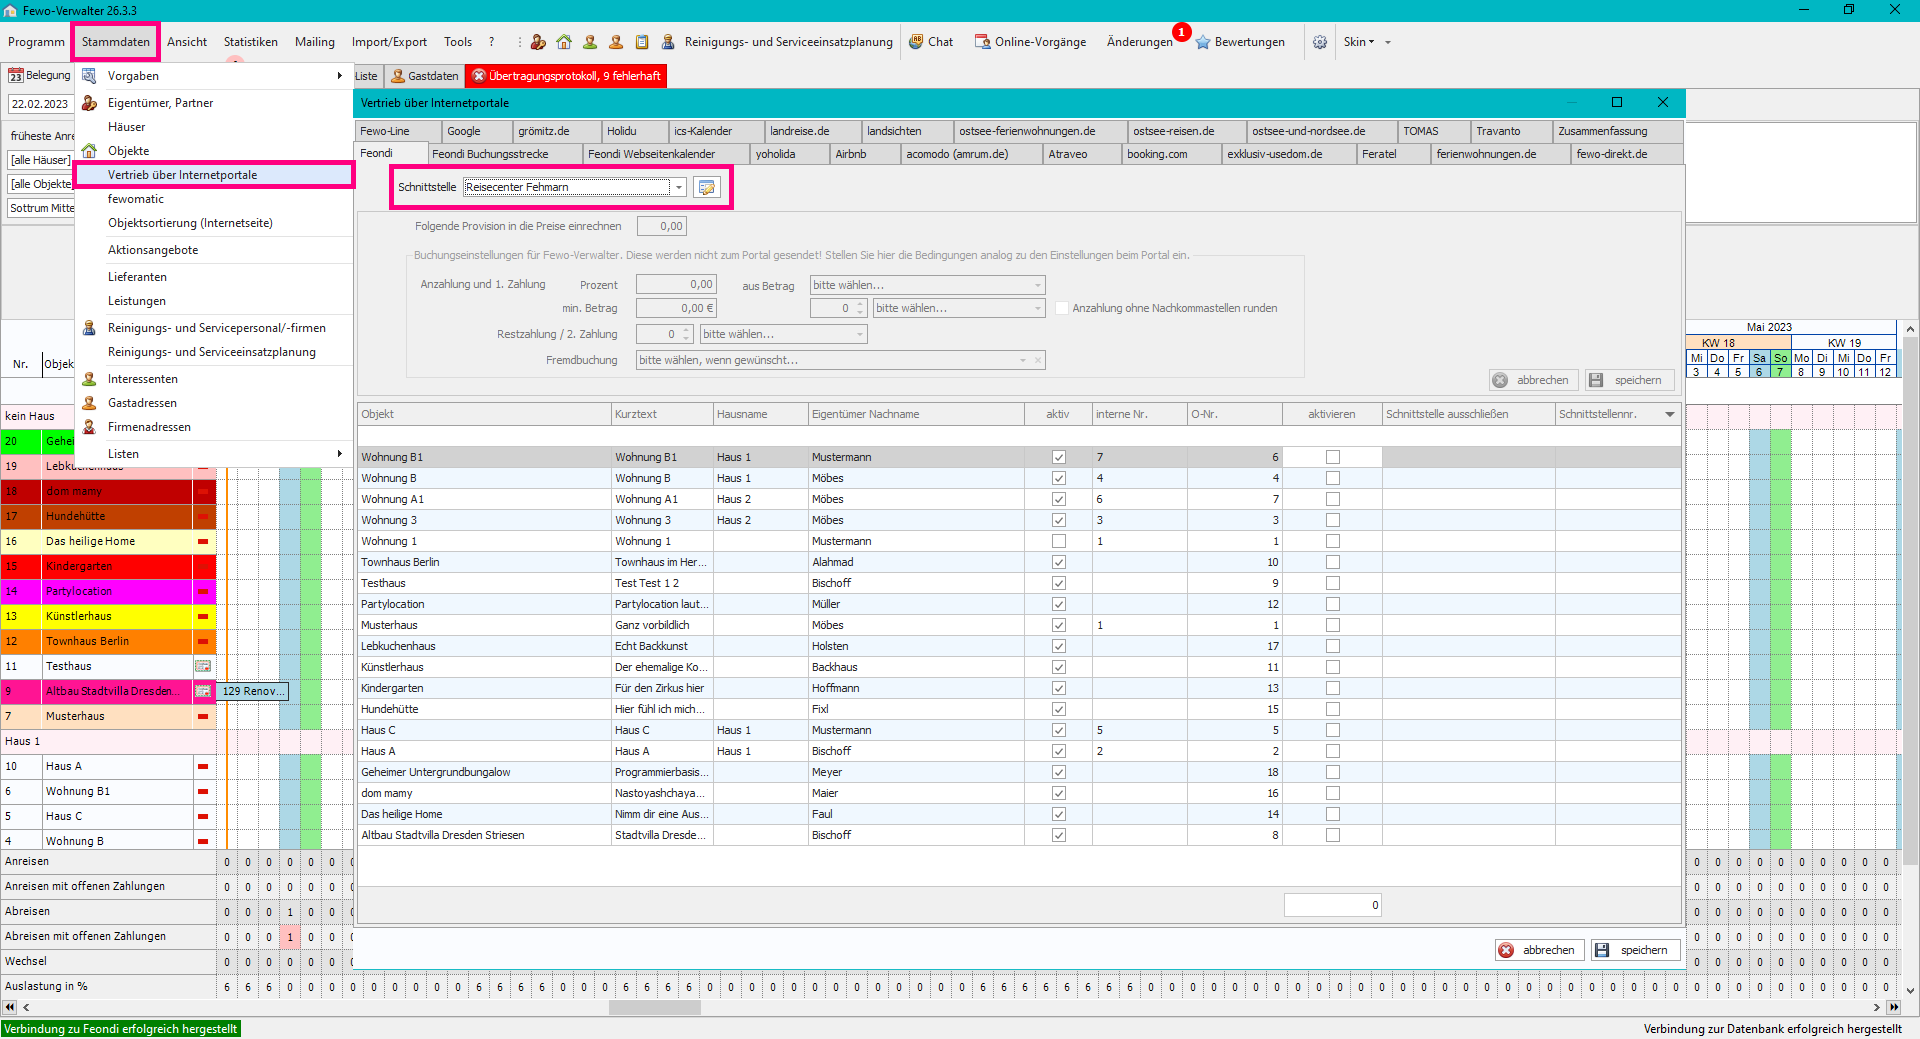Click the clipboard icon in toolbar
The width and height of the screenshot is (1920, 1039).
click(x=642, y=42)
